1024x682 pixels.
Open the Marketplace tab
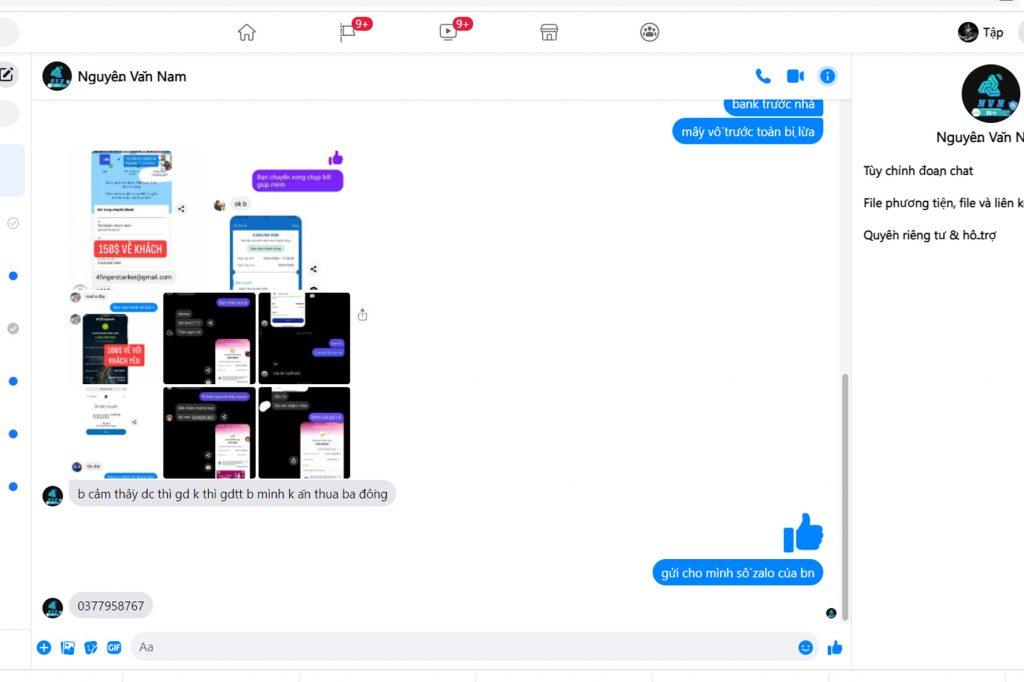click(549, 32)
